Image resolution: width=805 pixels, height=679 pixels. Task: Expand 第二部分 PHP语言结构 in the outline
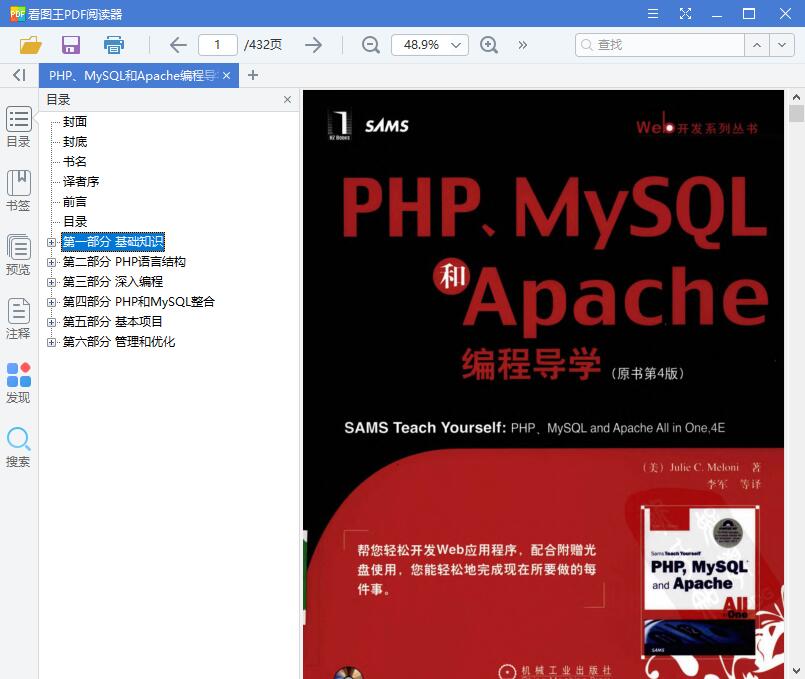coord(52,261)
